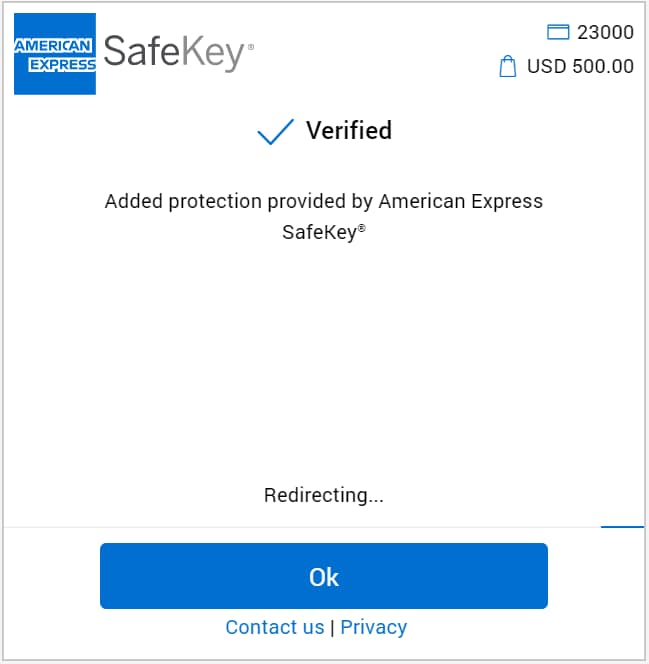Screen dimensions: 649x664
Task: Click the blue verified checkmark icon
Action: (275, 132)
